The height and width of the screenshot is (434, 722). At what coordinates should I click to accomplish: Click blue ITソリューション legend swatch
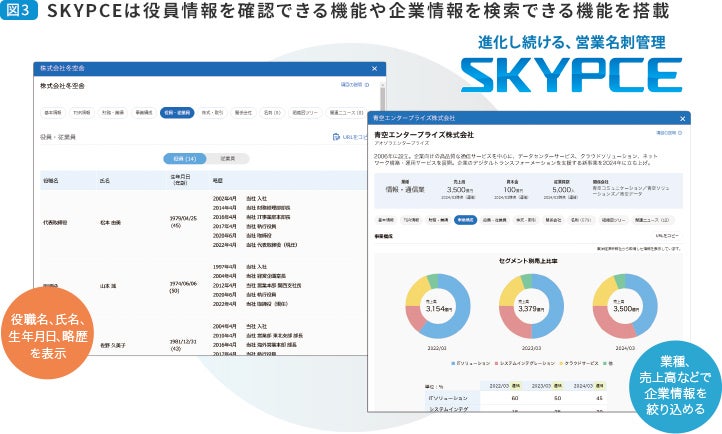click(454, 364)
